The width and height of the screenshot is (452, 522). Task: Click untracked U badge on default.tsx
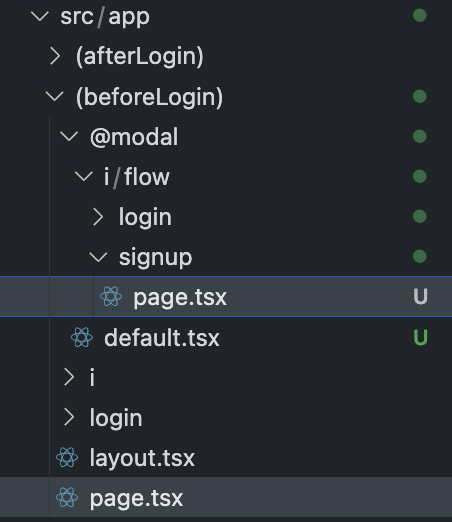tap(420, 337)
